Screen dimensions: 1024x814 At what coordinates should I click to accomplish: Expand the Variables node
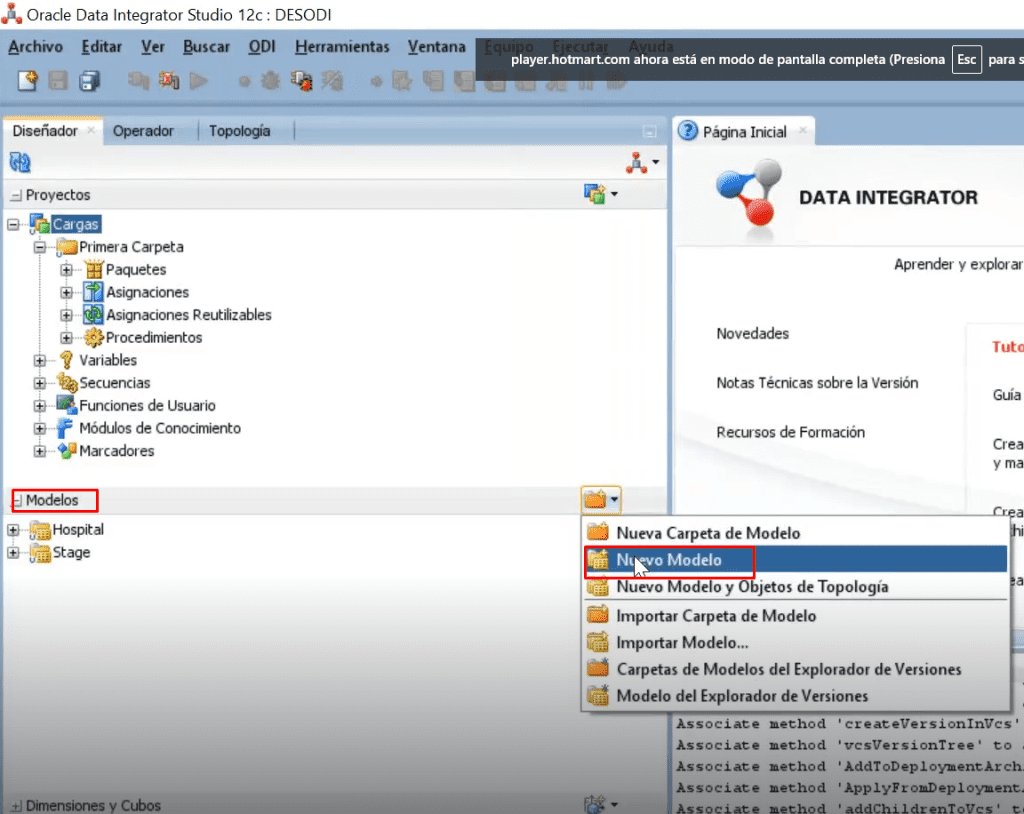40,361
